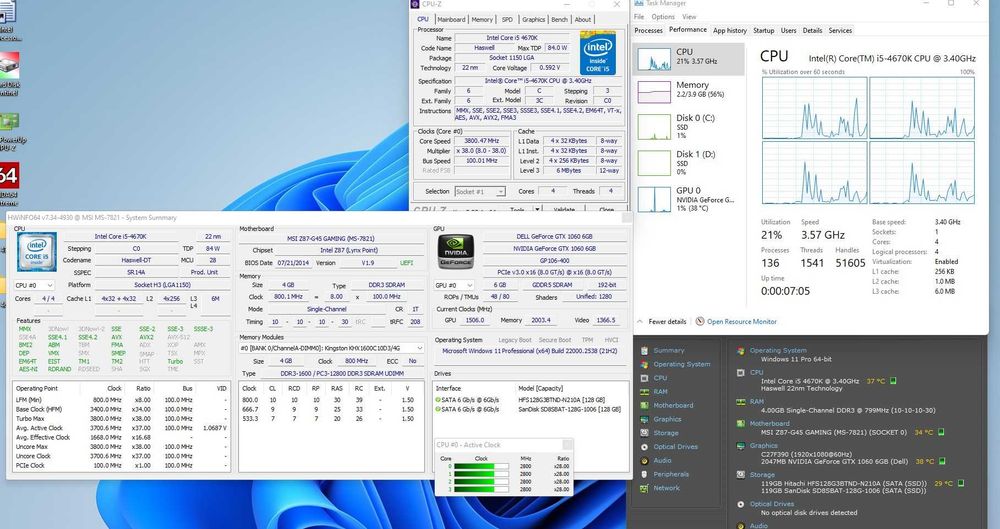Open Graphics tab in CPU-Z

[533, 20]
